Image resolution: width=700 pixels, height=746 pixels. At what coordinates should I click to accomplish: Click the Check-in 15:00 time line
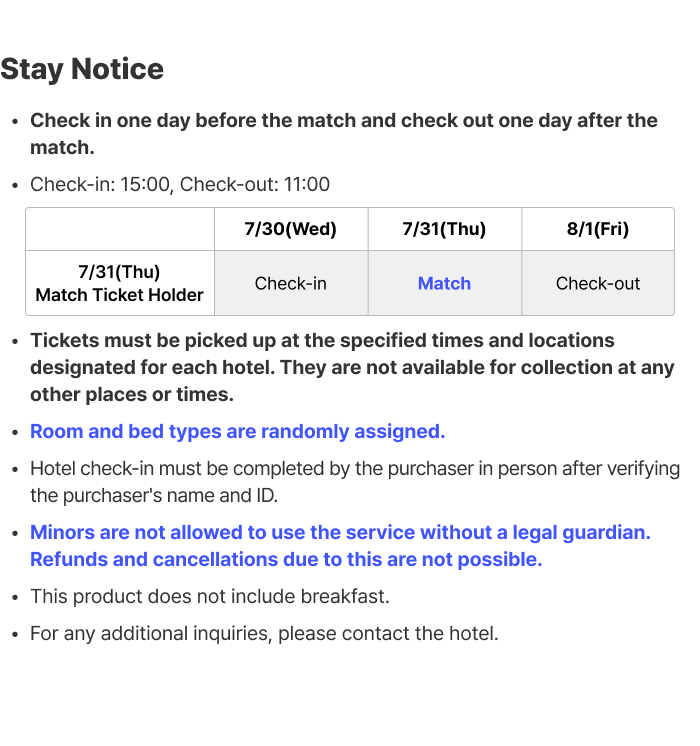180,185
